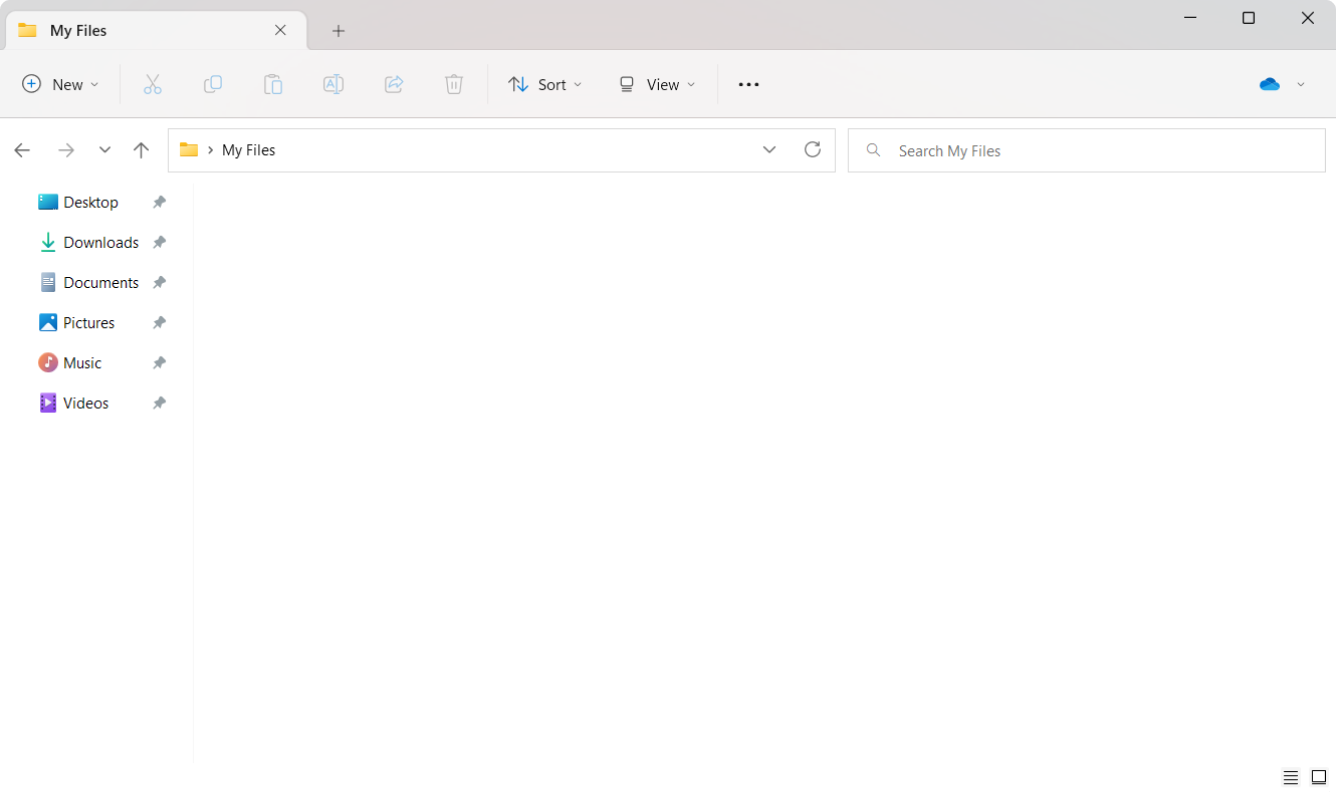Switch to details list view
The width and height of the screenshot is (1336, 792).
click(1291, 777)
